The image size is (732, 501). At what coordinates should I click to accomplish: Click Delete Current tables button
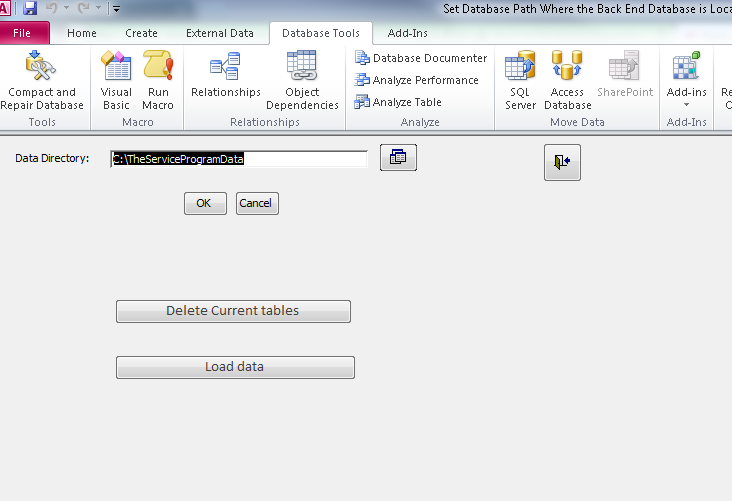233,311
